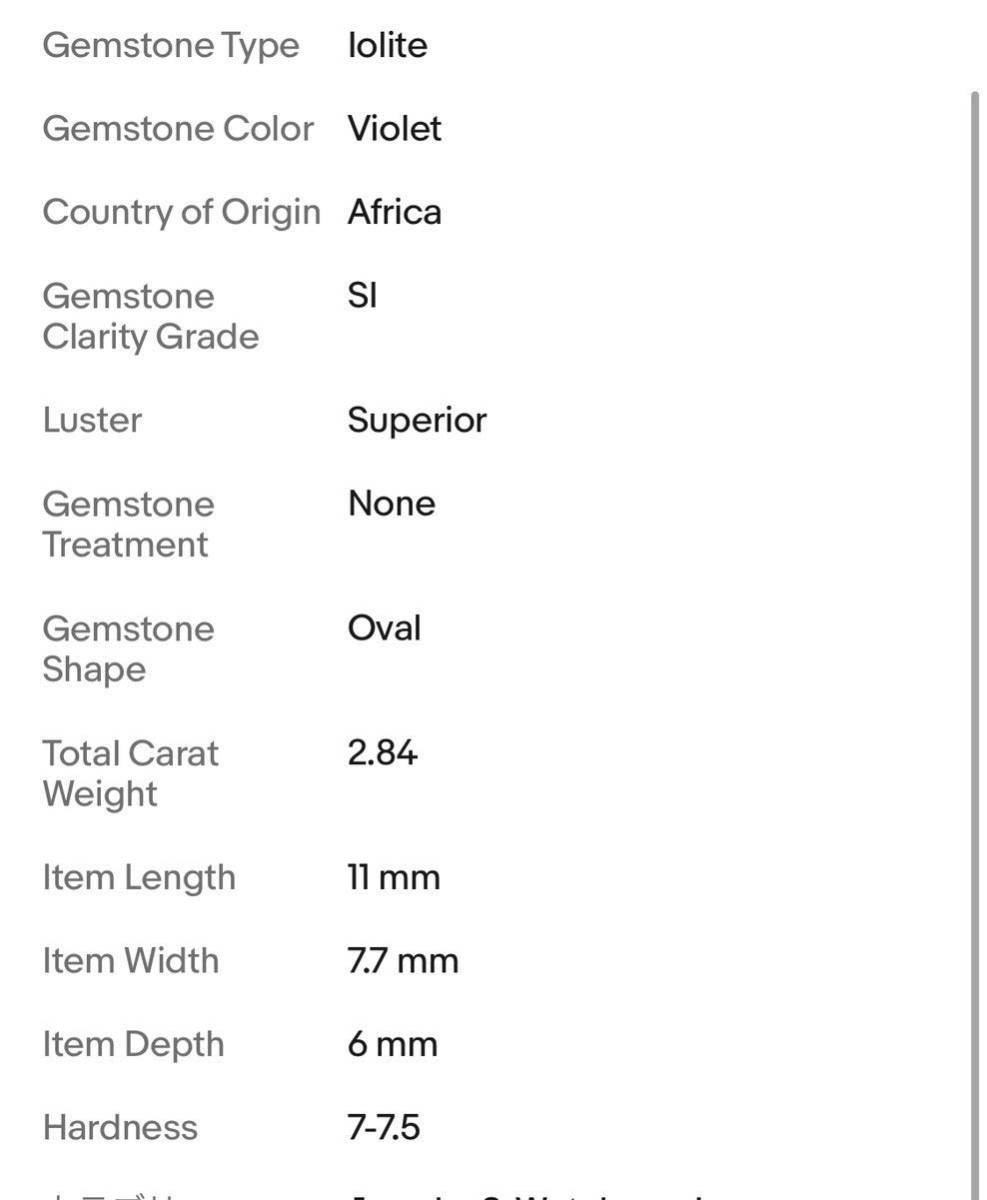Click the vertical scrollbar on the right
Screen dimensions: 987x1200
point(975,640)
